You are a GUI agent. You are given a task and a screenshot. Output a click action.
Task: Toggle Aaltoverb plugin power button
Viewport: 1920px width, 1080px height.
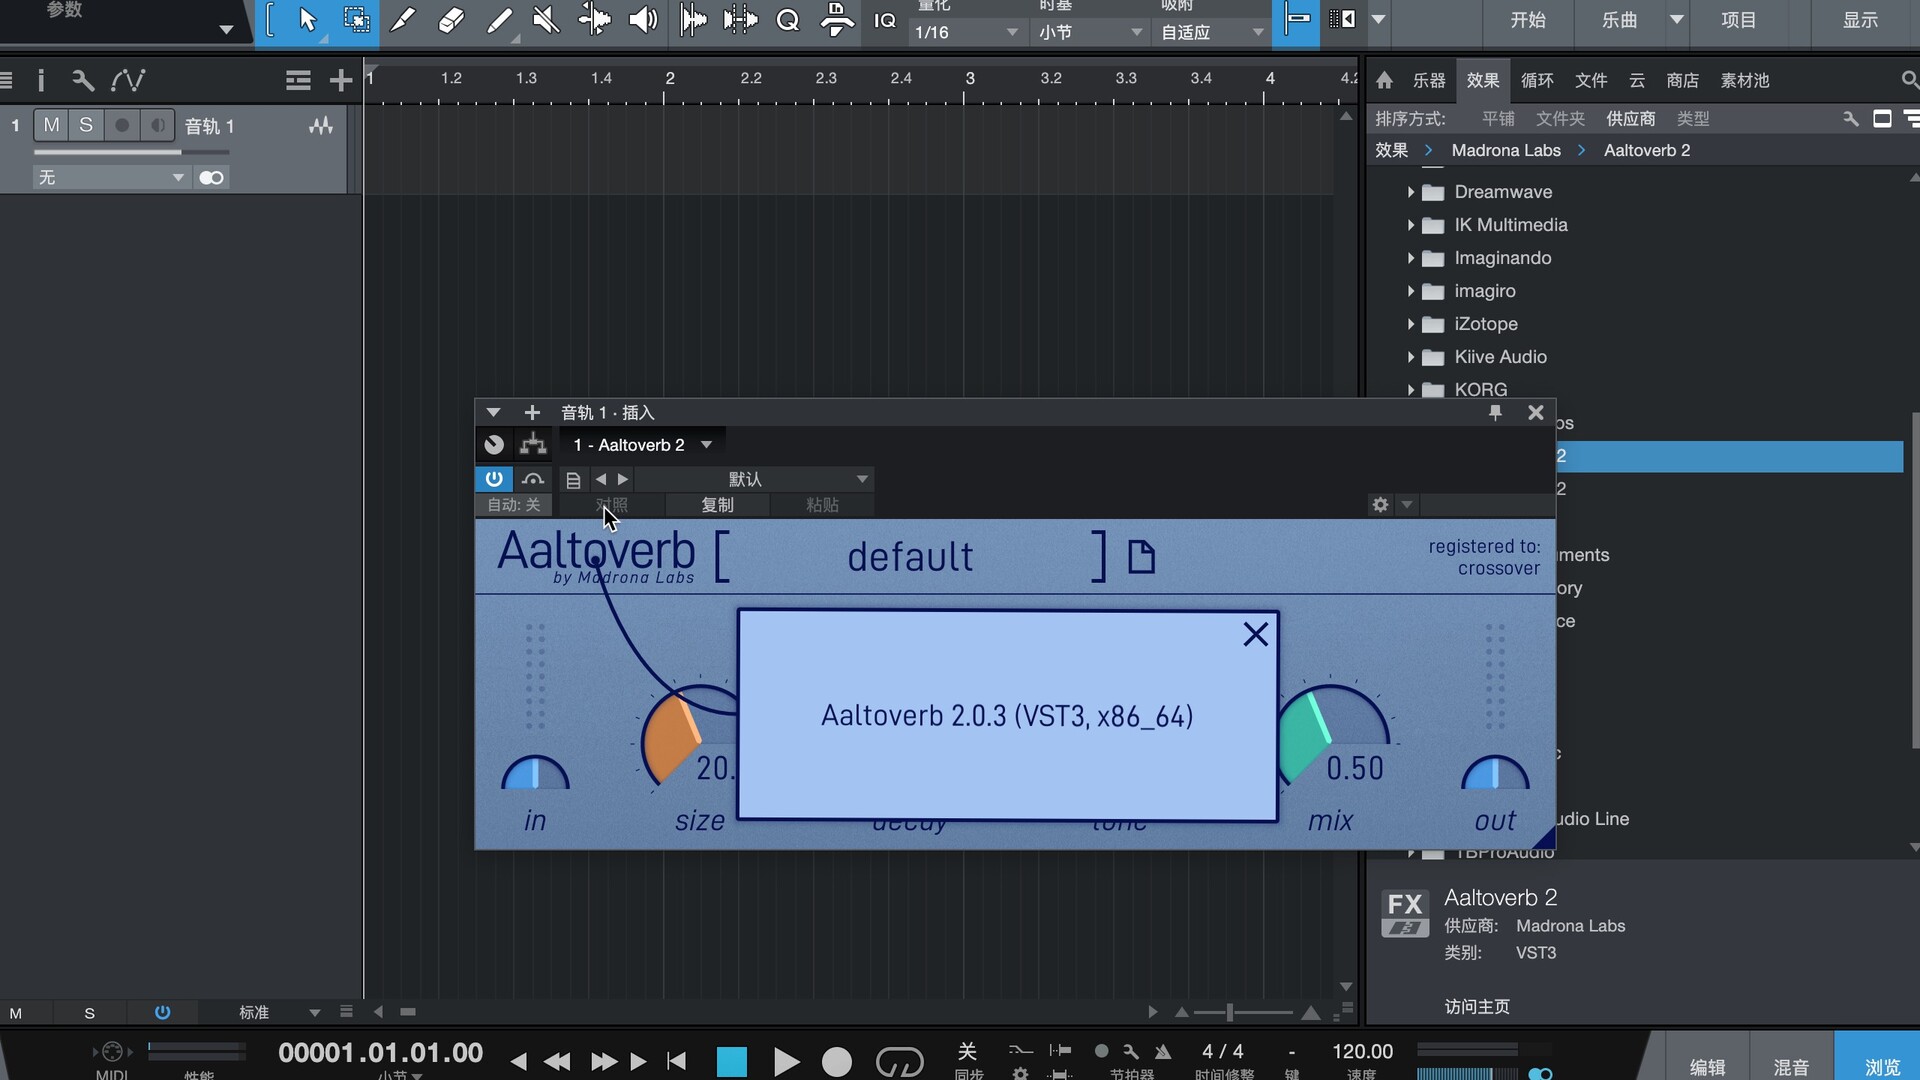click(494, 479)
